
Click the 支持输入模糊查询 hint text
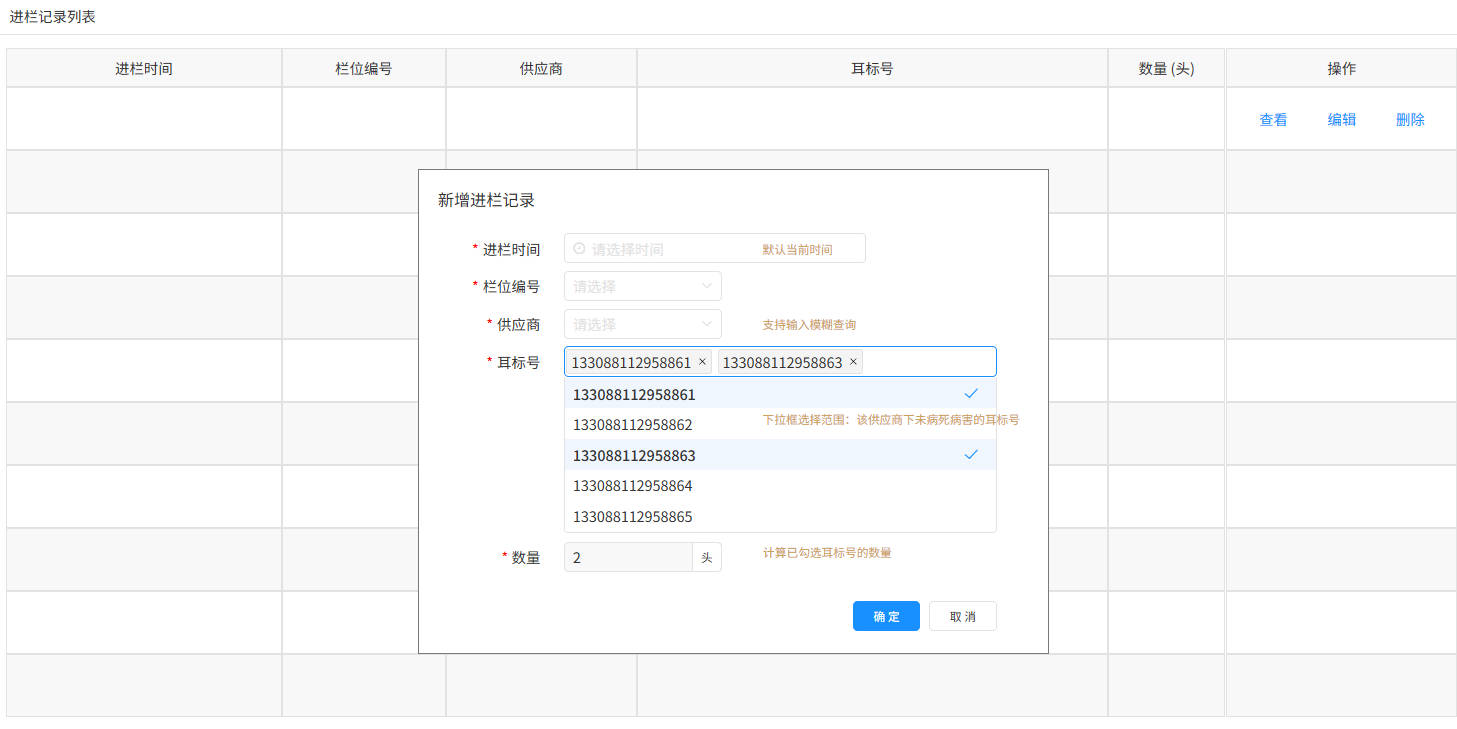click(x=809, y=325)
